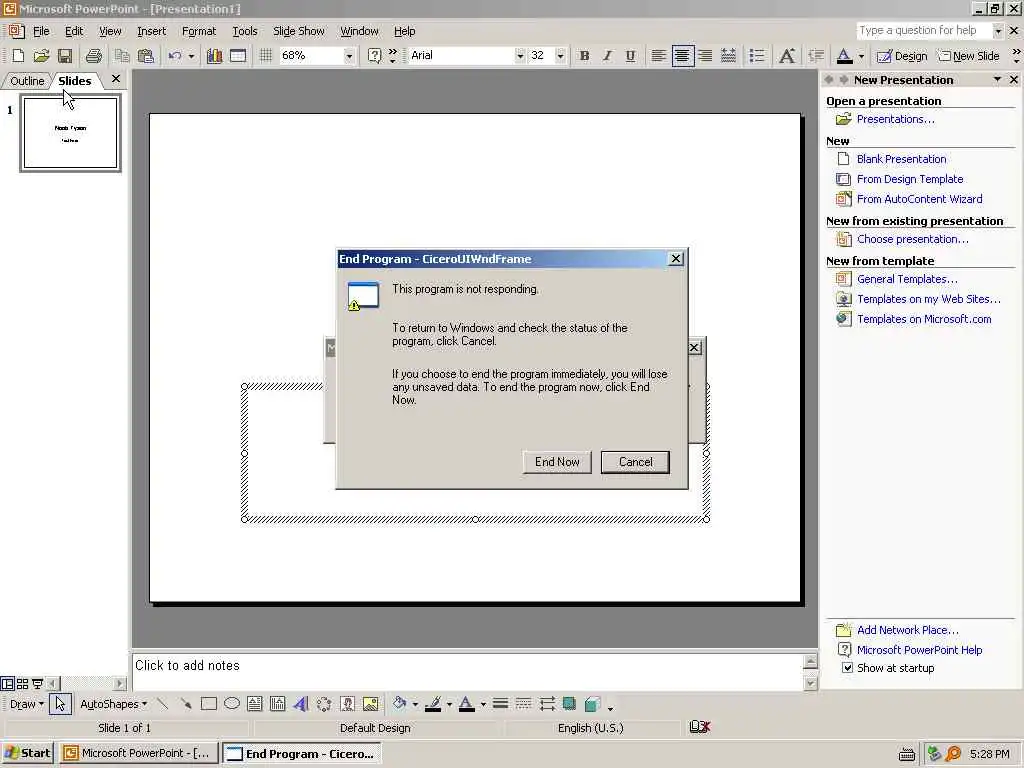Open the Undo history dropdown arrow
The image size is (1024, 768).
coord(191,56)
